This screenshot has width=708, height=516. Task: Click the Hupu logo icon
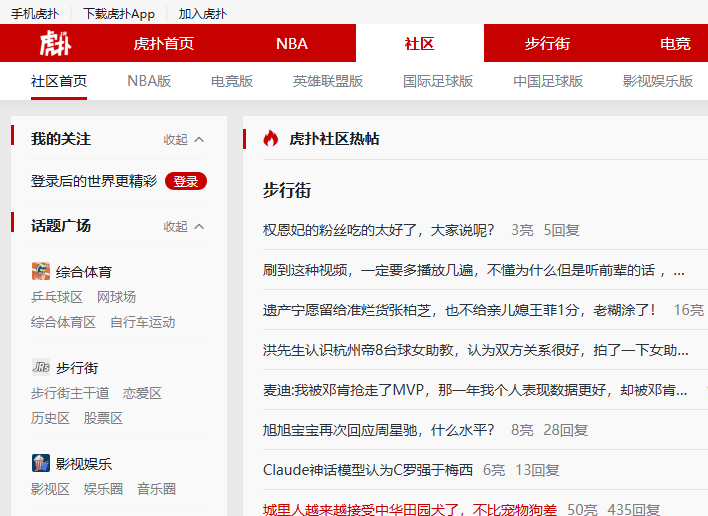pyautogui.click(x=55, y=43)
